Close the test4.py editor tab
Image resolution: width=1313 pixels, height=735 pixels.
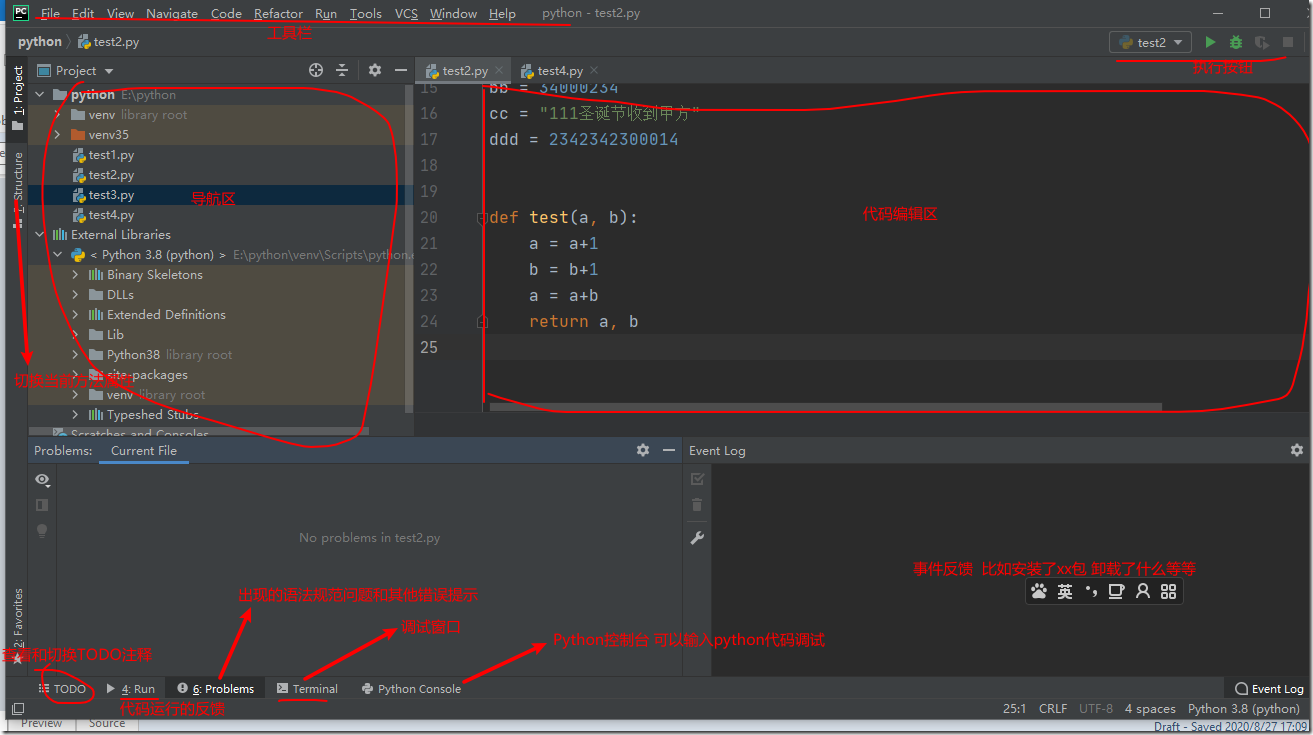[594, 71]
